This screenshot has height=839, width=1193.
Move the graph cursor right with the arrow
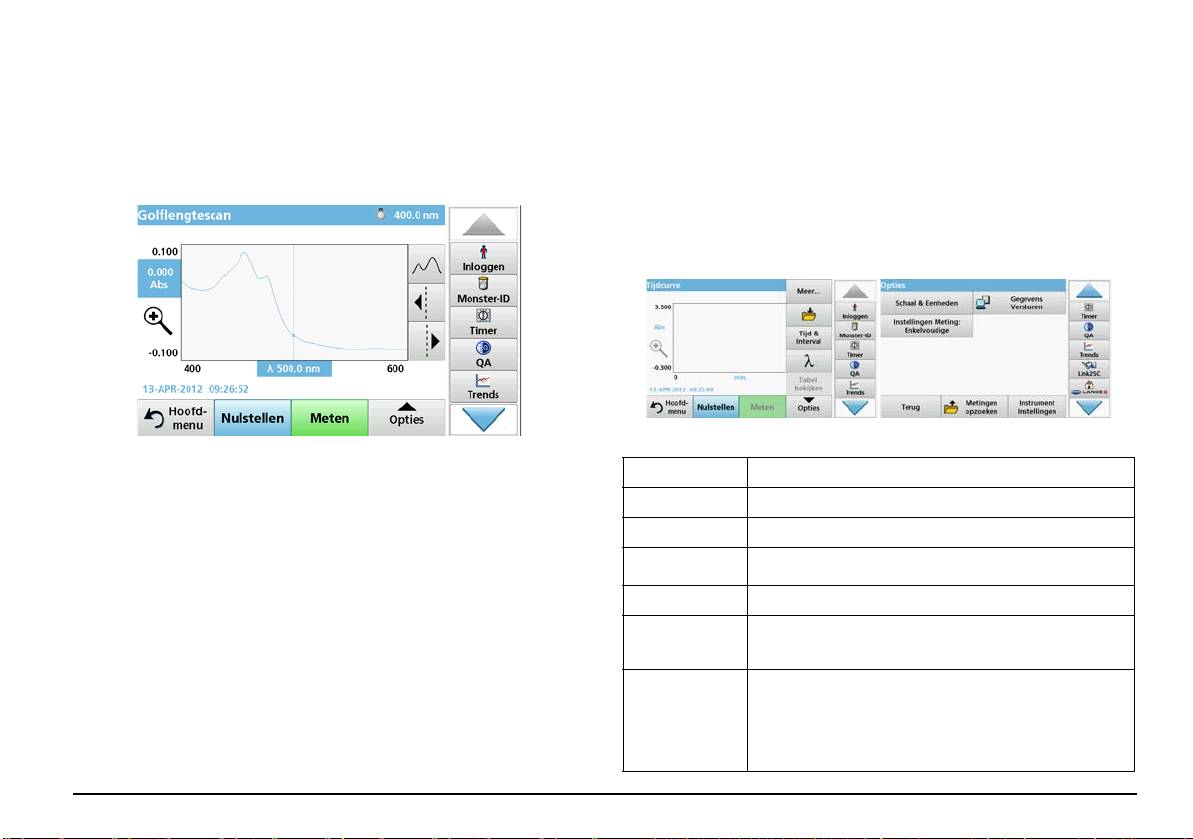tap(427, 340)
